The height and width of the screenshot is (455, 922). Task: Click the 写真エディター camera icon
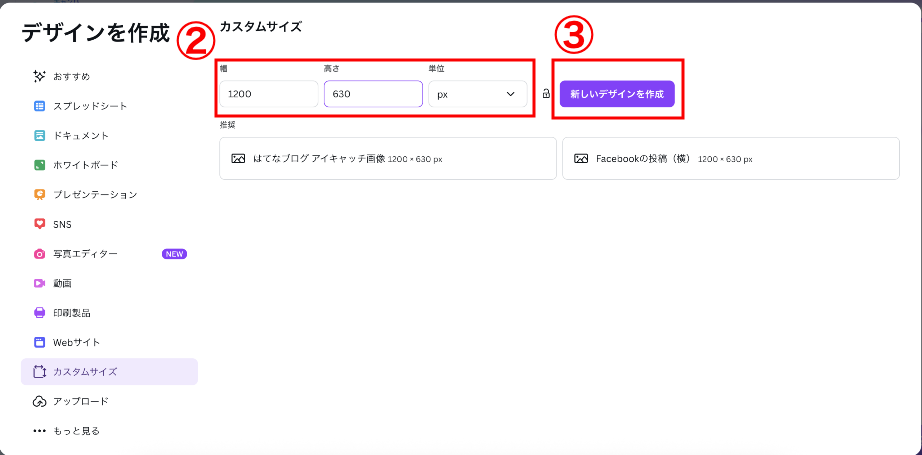[40, 254]
